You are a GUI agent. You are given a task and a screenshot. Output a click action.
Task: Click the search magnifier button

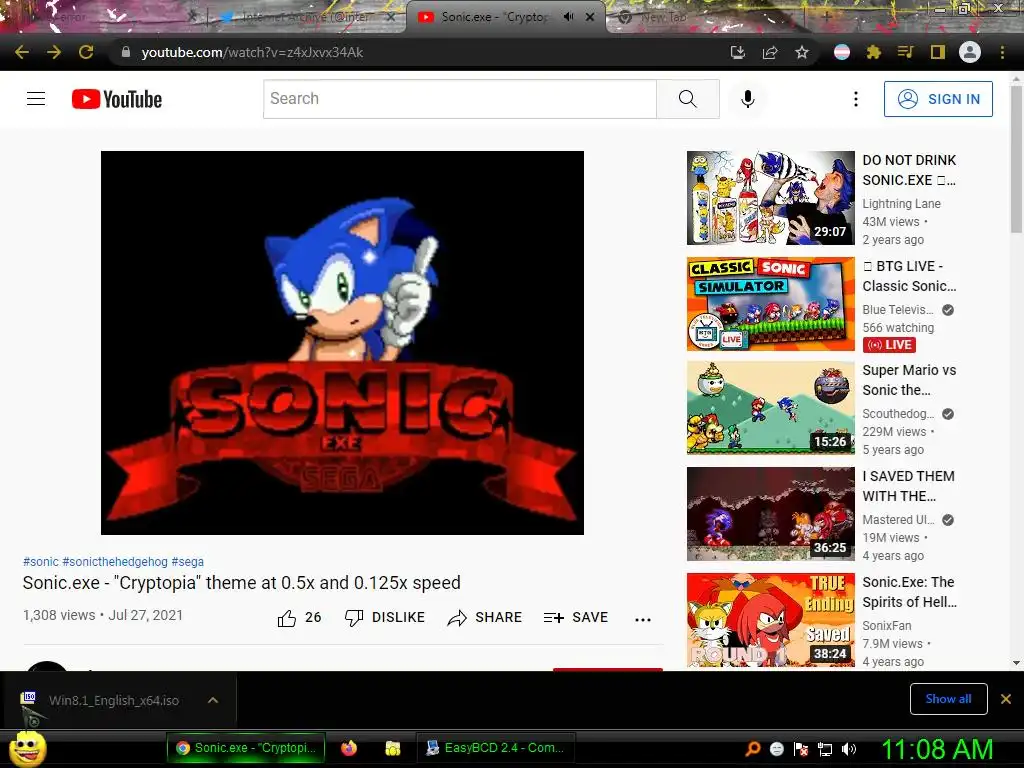688,99
